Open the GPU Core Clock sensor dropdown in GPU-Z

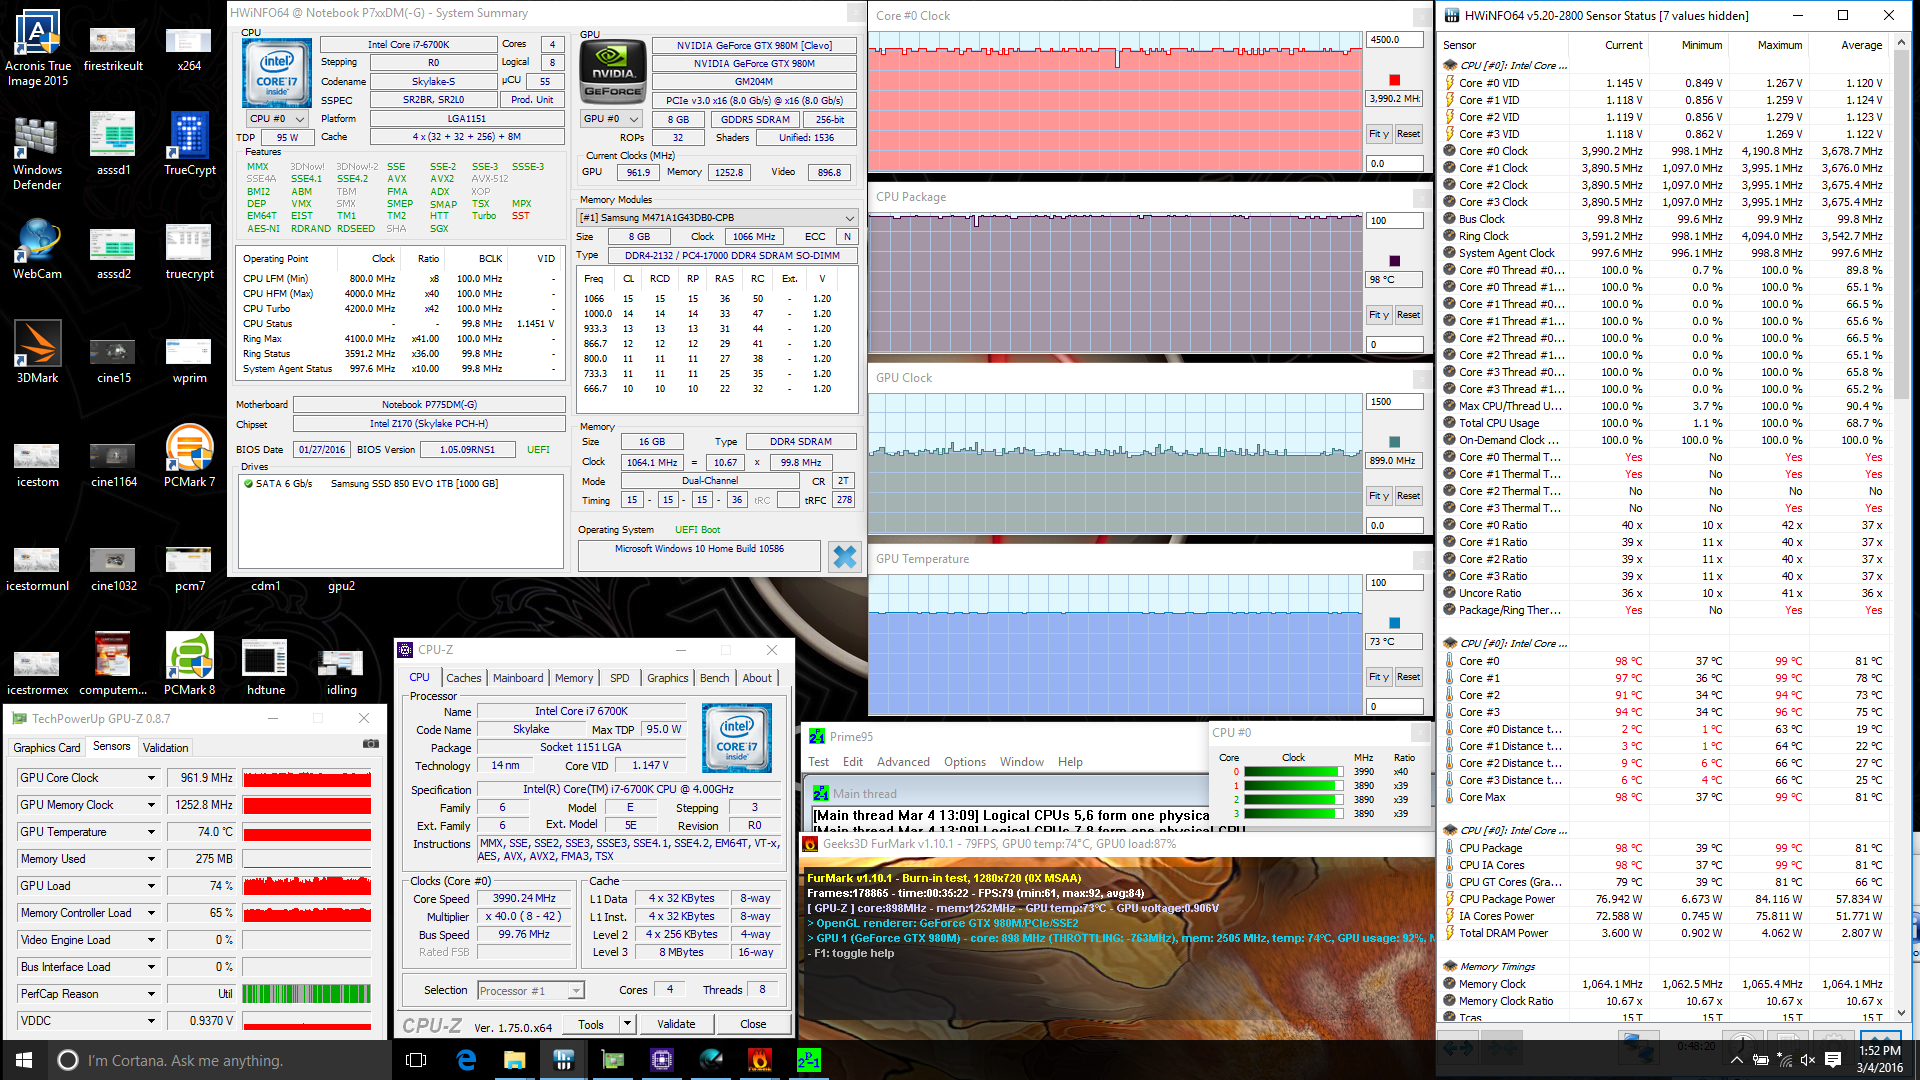[x=152, y=778]
